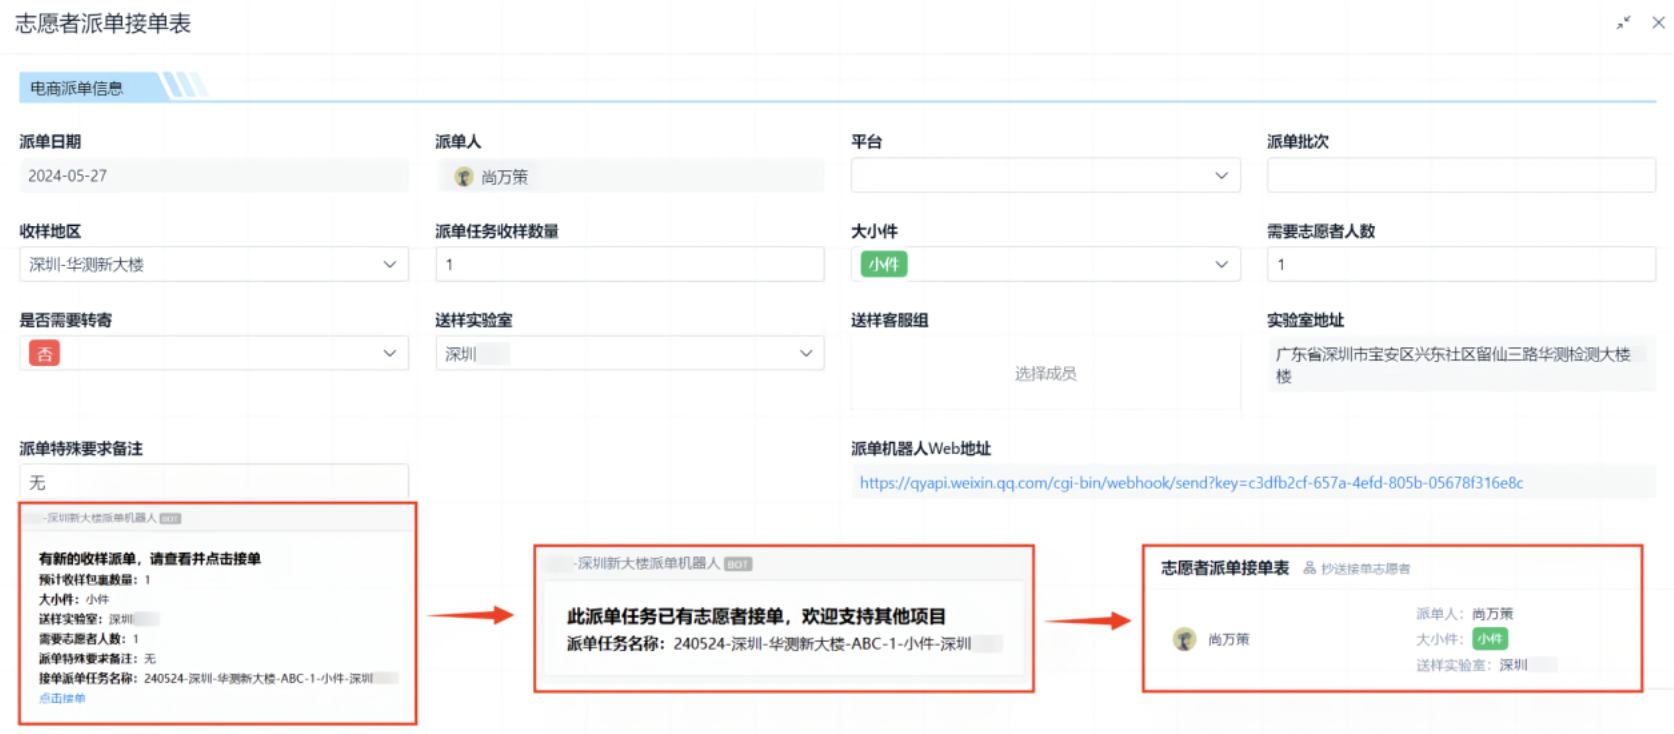Viewport: 1674px width, 734px height.
Task: Click the 派单任务收样数量 input field
Action: tap(630, 264)
